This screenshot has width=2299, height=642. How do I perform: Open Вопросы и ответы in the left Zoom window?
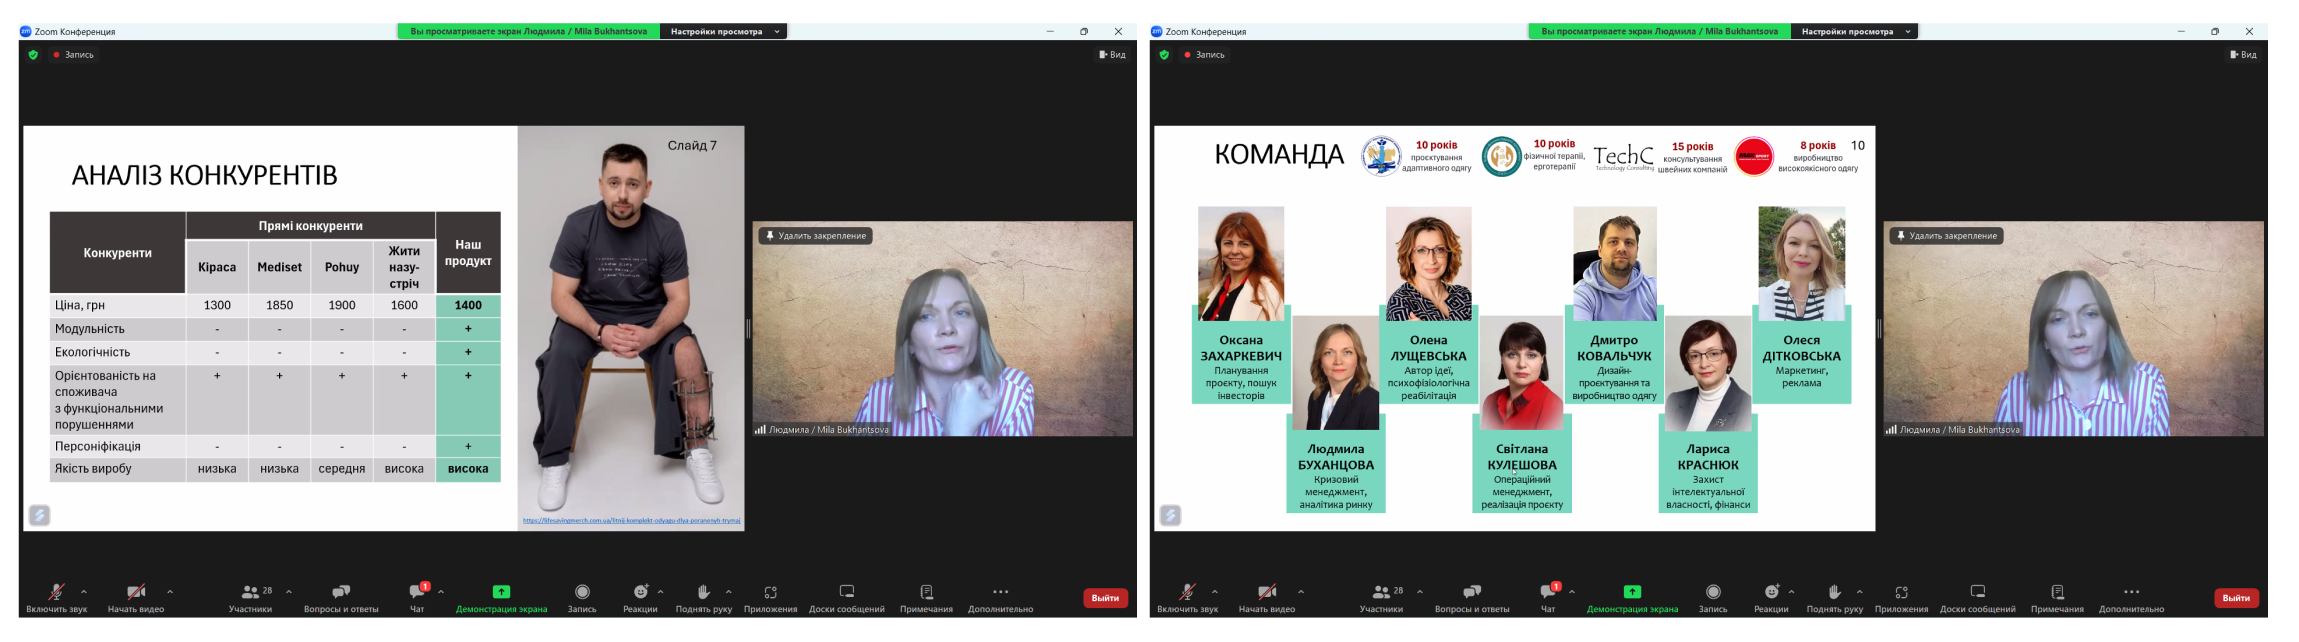click(341, 596)
